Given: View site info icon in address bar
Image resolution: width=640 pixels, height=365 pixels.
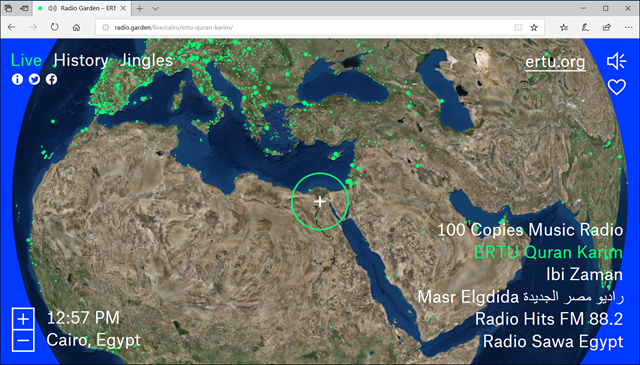Looking at the screenshot, I should (x=105, y=27).
